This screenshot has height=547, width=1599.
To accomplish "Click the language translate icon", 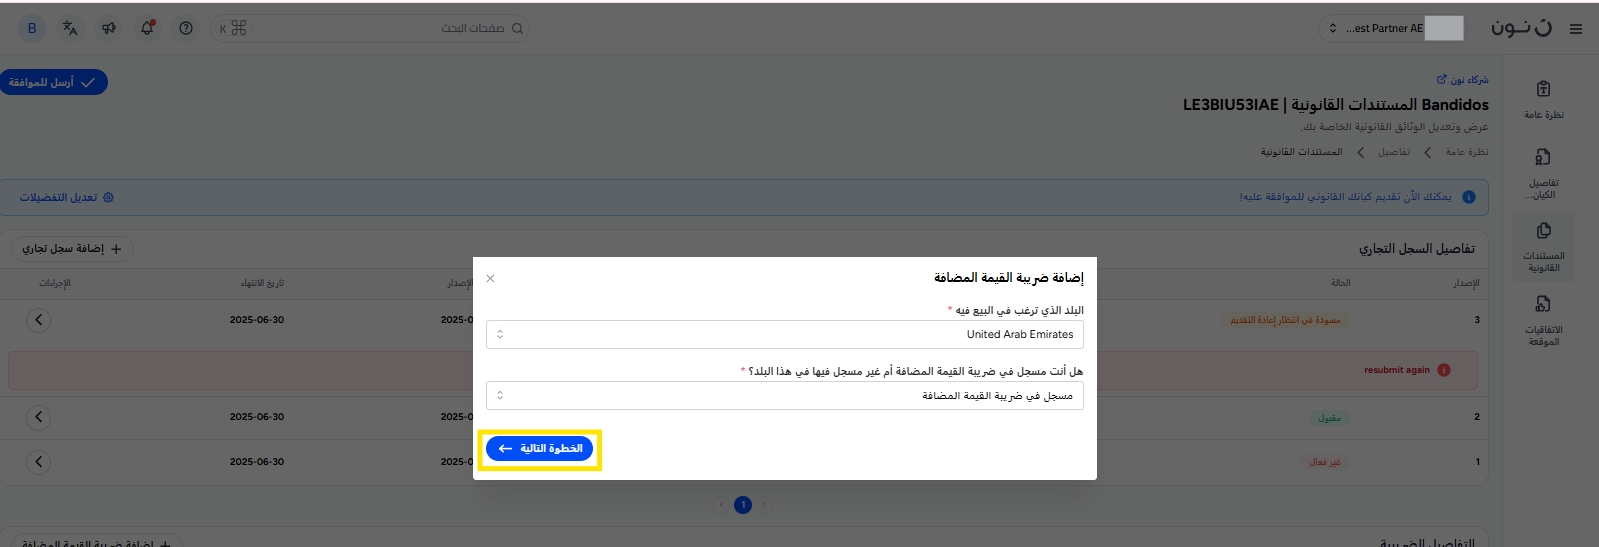I will [x=70, y=28].
